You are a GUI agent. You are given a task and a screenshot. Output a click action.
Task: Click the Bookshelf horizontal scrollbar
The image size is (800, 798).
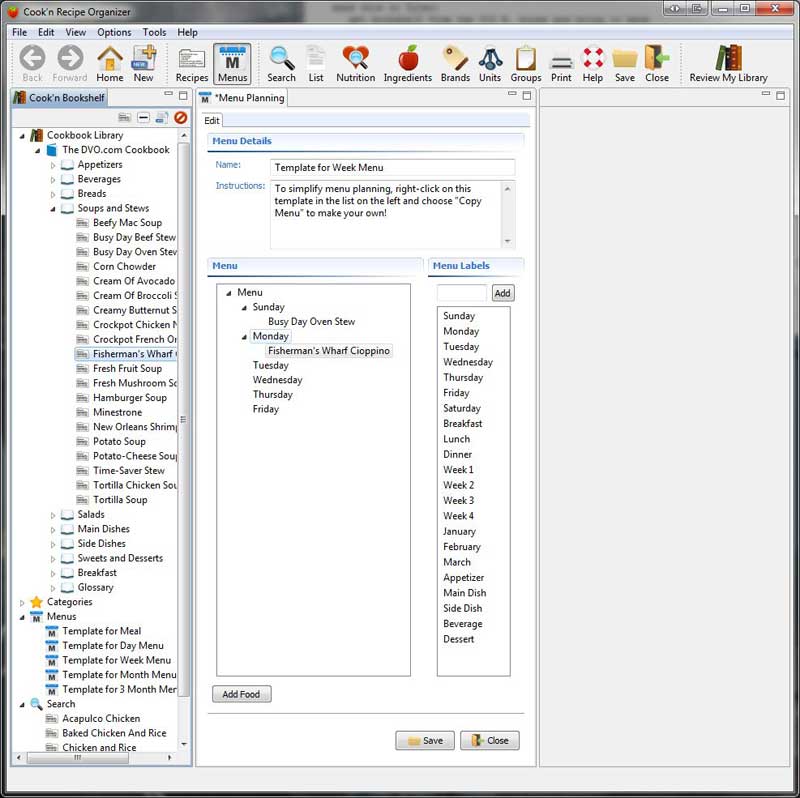coord(78,758)
